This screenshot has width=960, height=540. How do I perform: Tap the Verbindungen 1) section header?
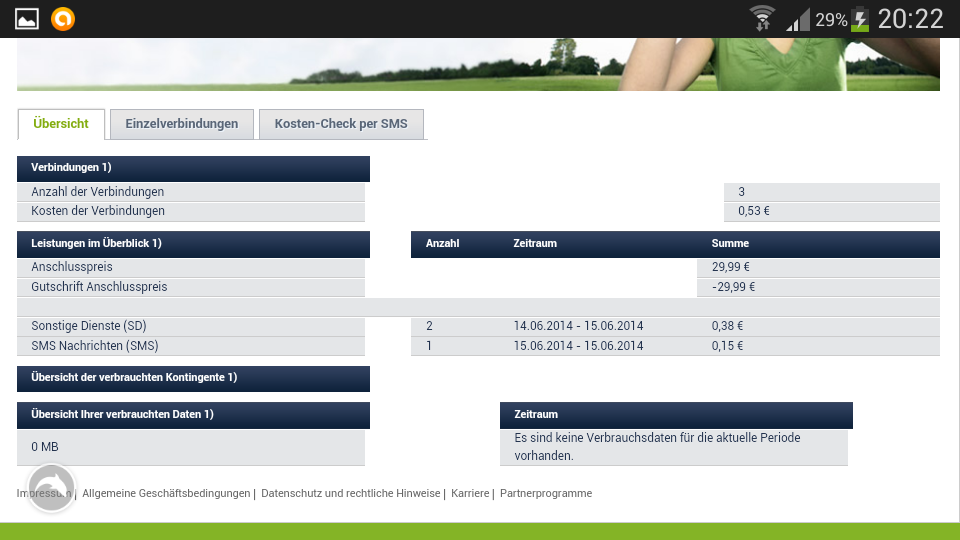click(193, 168)
